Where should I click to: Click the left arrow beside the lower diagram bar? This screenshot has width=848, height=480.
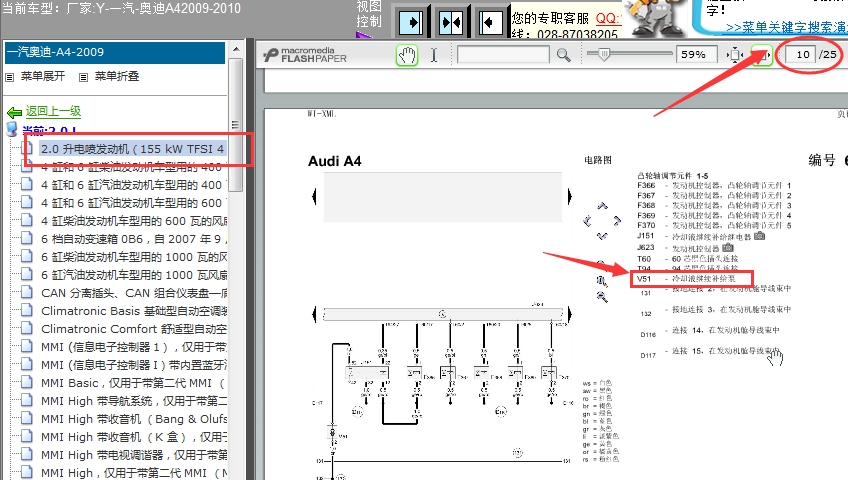[314, 314]
